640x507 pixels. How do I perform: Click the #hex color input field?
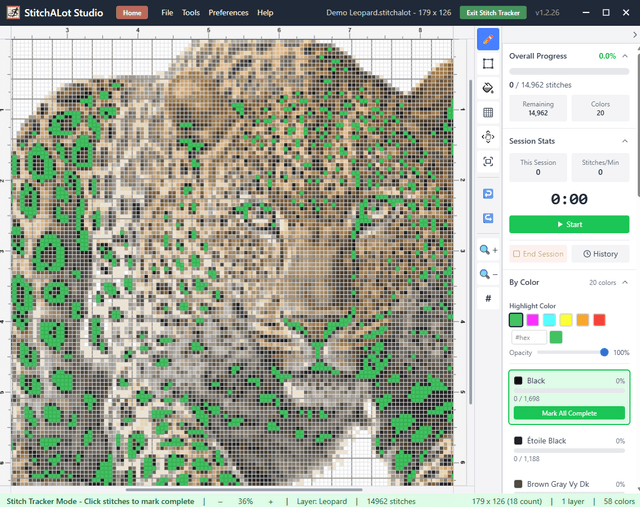click(x=529, y=337)
